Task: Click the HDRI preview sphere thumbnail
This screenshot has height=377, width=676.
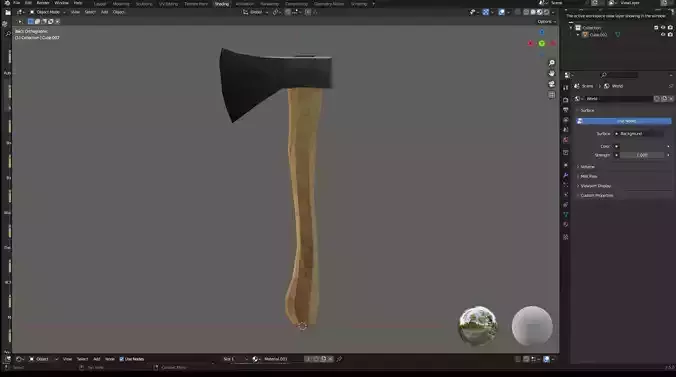Action: pyautogui.click(x=478, y=326)
